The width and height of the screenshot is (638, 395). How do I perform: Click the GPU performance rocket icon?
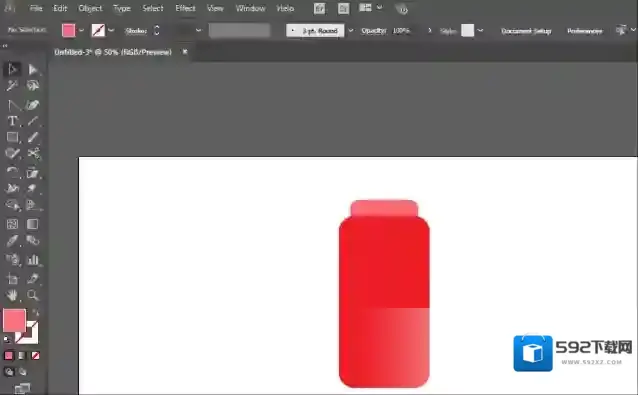[402, 9]
